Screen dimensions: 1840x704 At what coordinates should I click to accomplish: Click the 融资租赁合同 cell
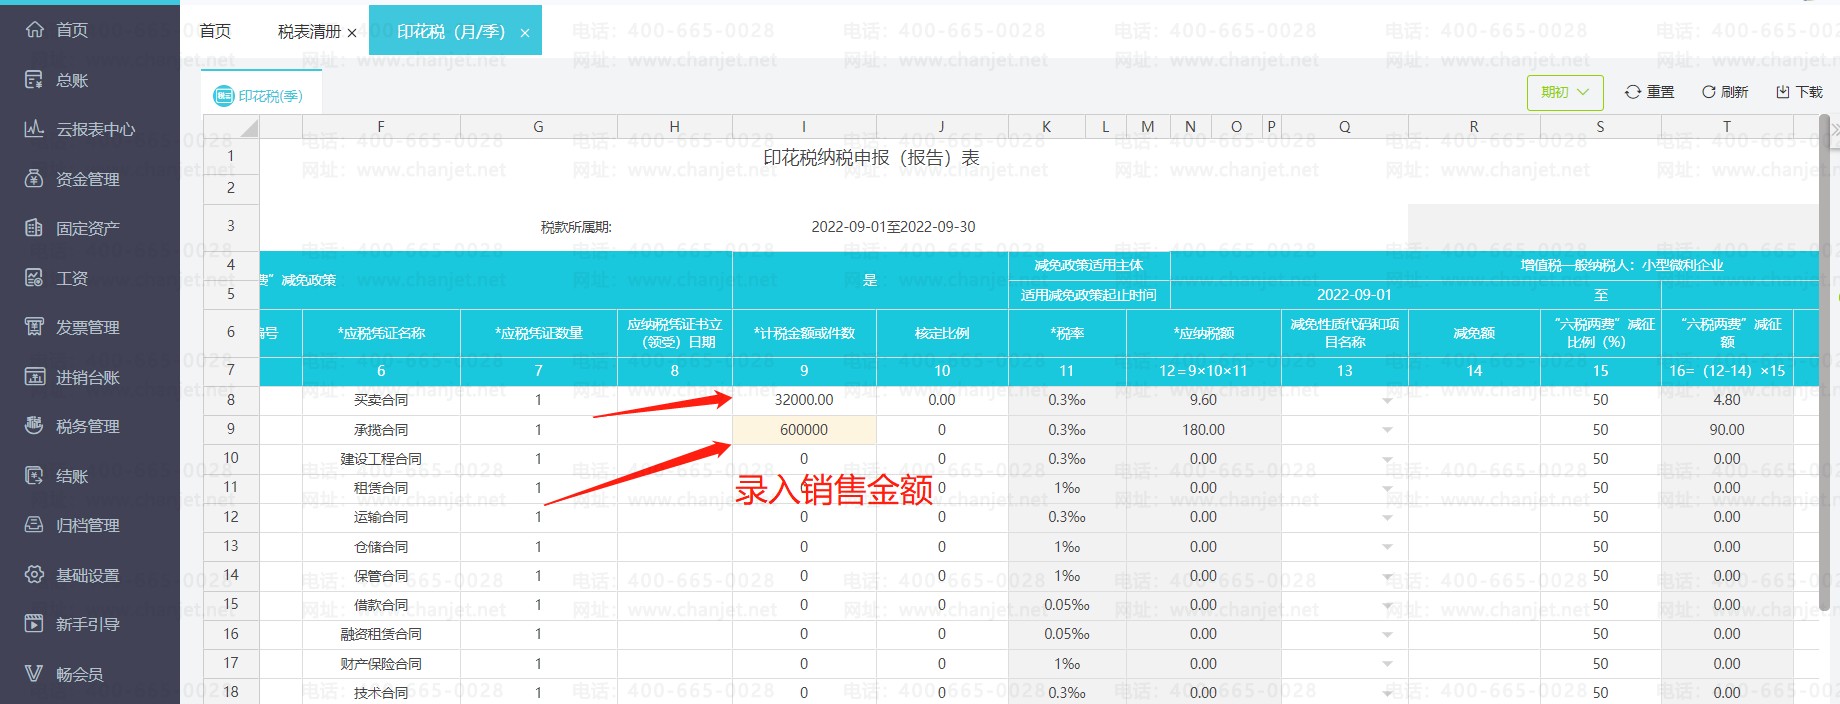coord(381,634)
